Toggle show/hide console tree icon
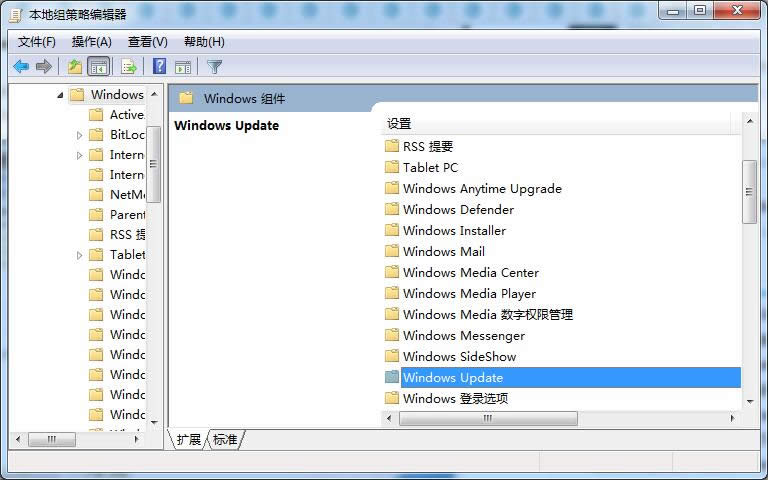This screenshot has width=768, height=480. tap(99, 67)
